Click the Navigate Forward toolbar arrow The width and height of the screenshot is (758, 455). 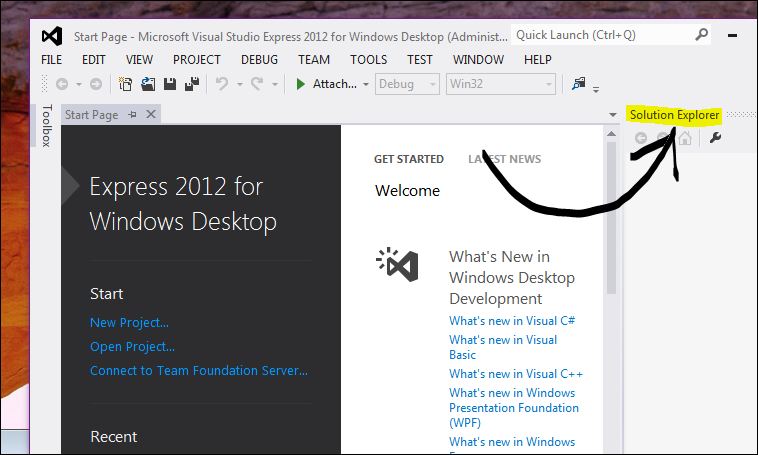(96, 84)
